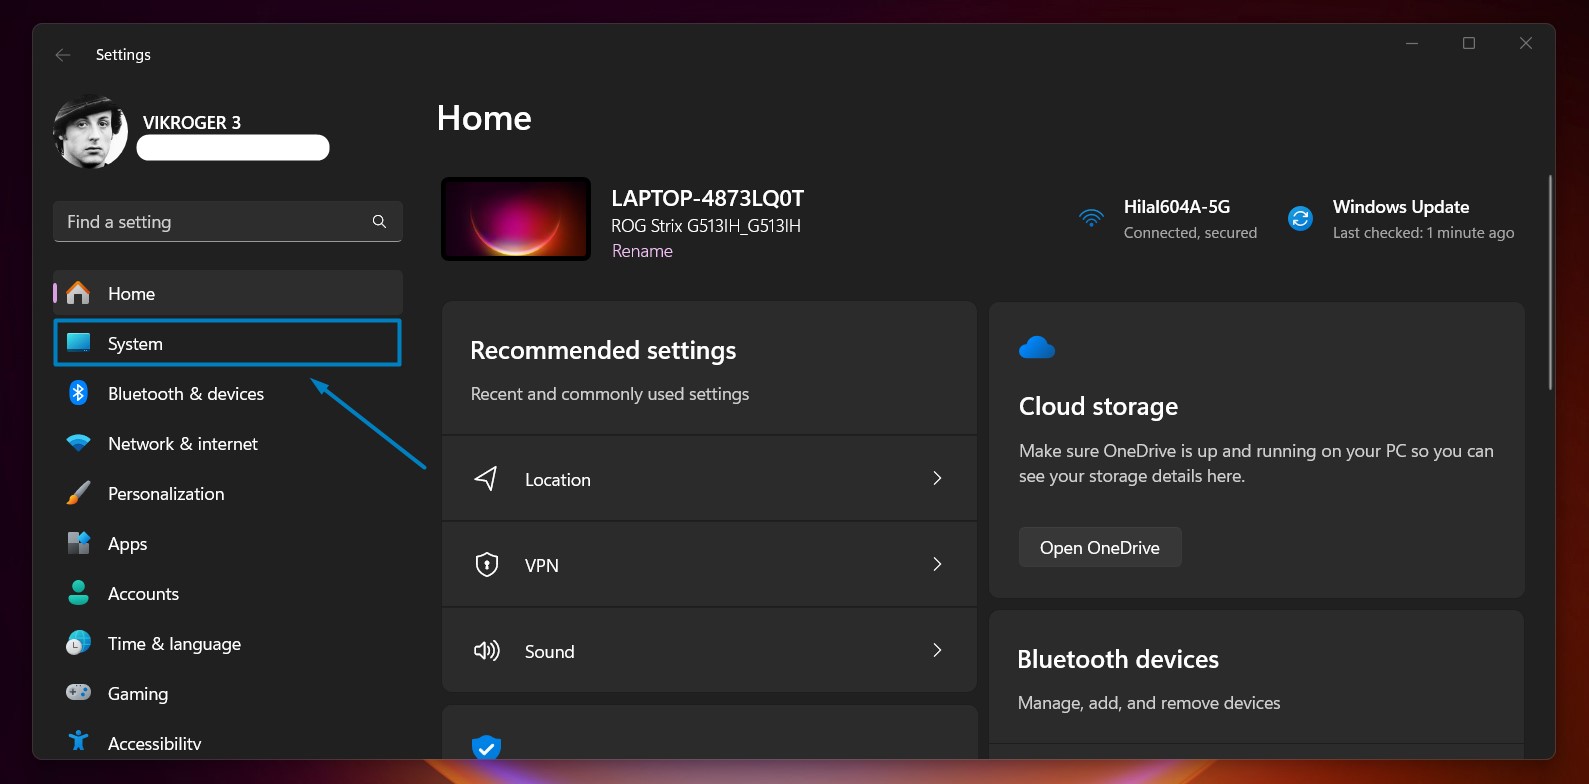Screen dimensions: 1589x784
Task: Click the vertical scrollbar in Settings
Action: point(1550,283)
